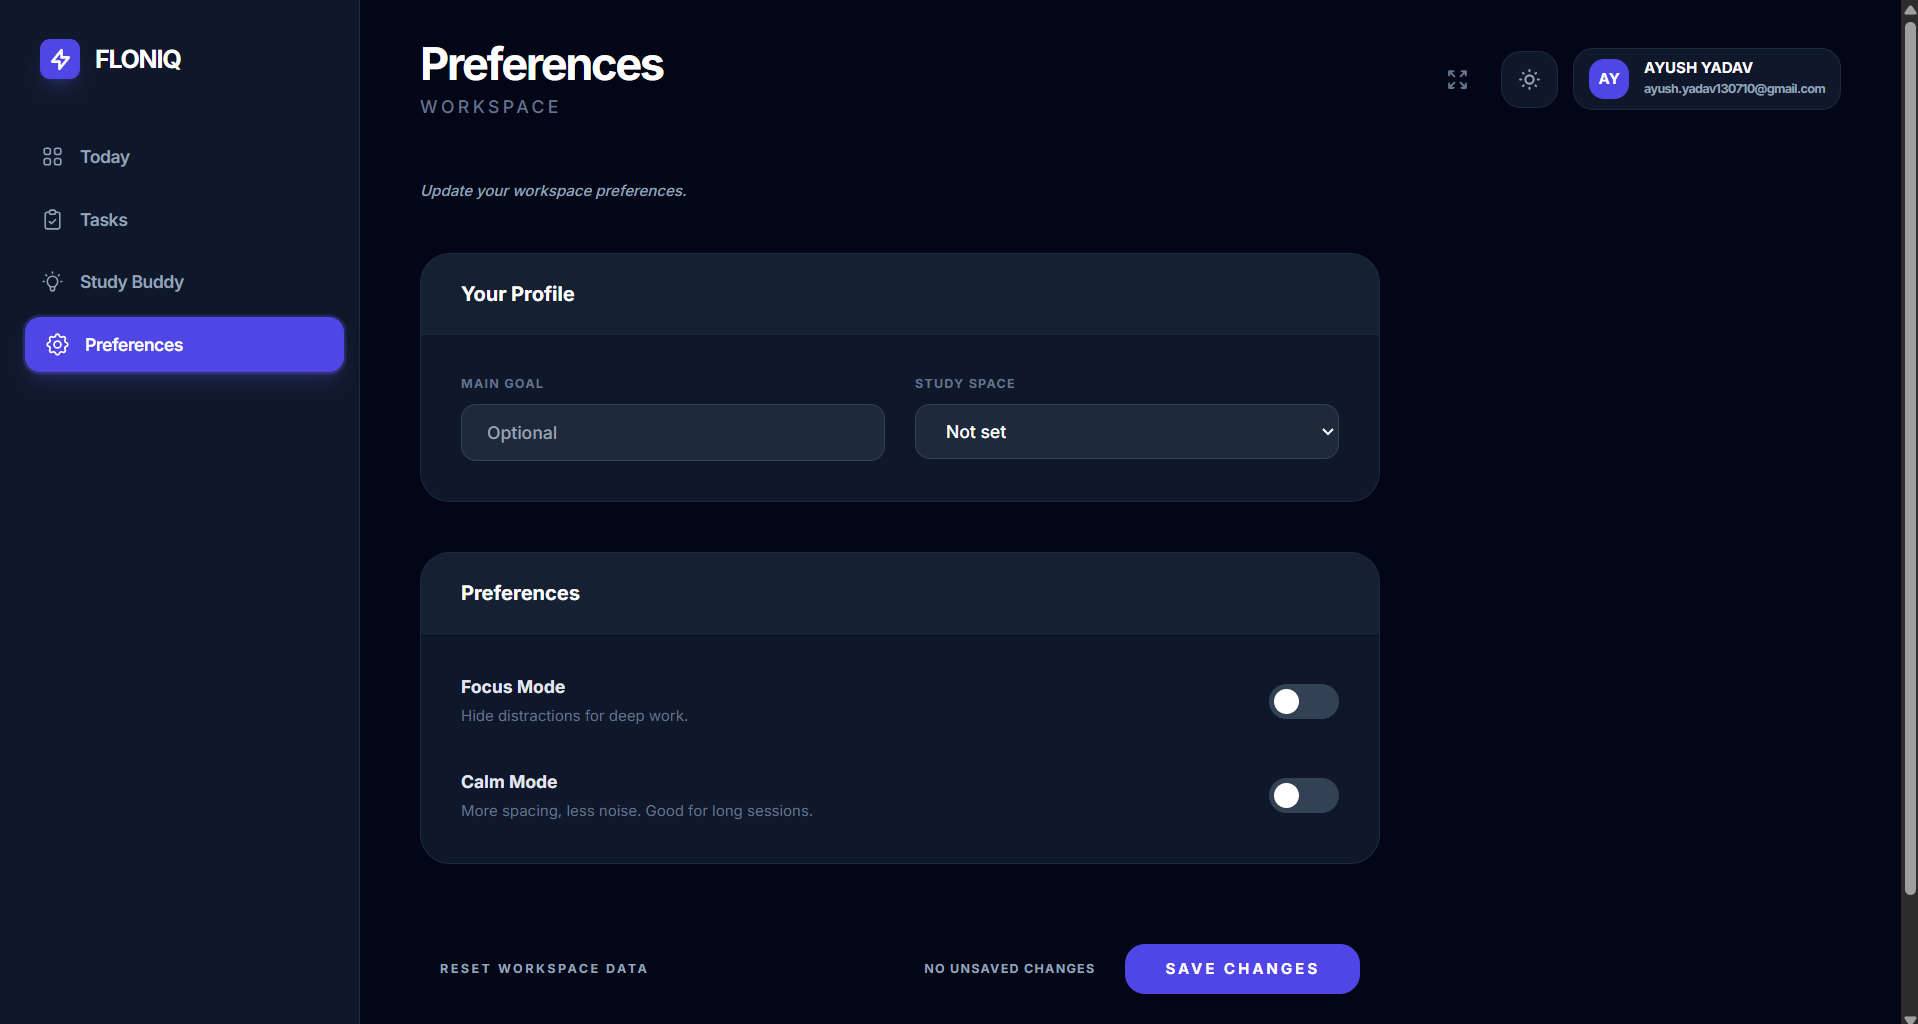Click the Preferences gear icon in sidebar
The image size is (1918, 1024).
coord(58,345)
